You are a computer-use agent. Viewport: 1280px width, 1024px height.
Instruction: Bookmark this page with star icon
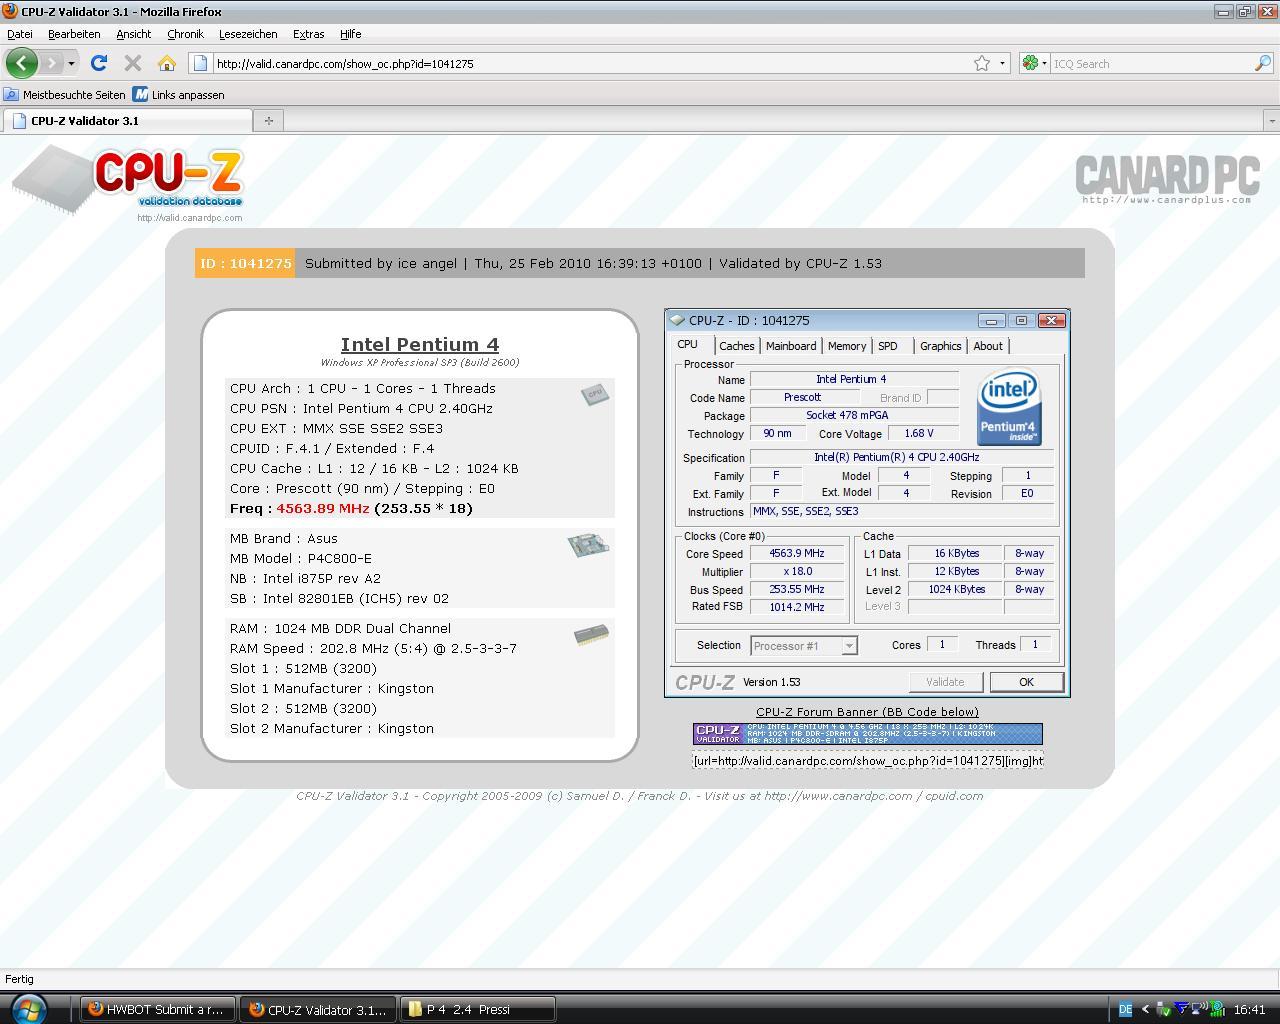(982, 63)
